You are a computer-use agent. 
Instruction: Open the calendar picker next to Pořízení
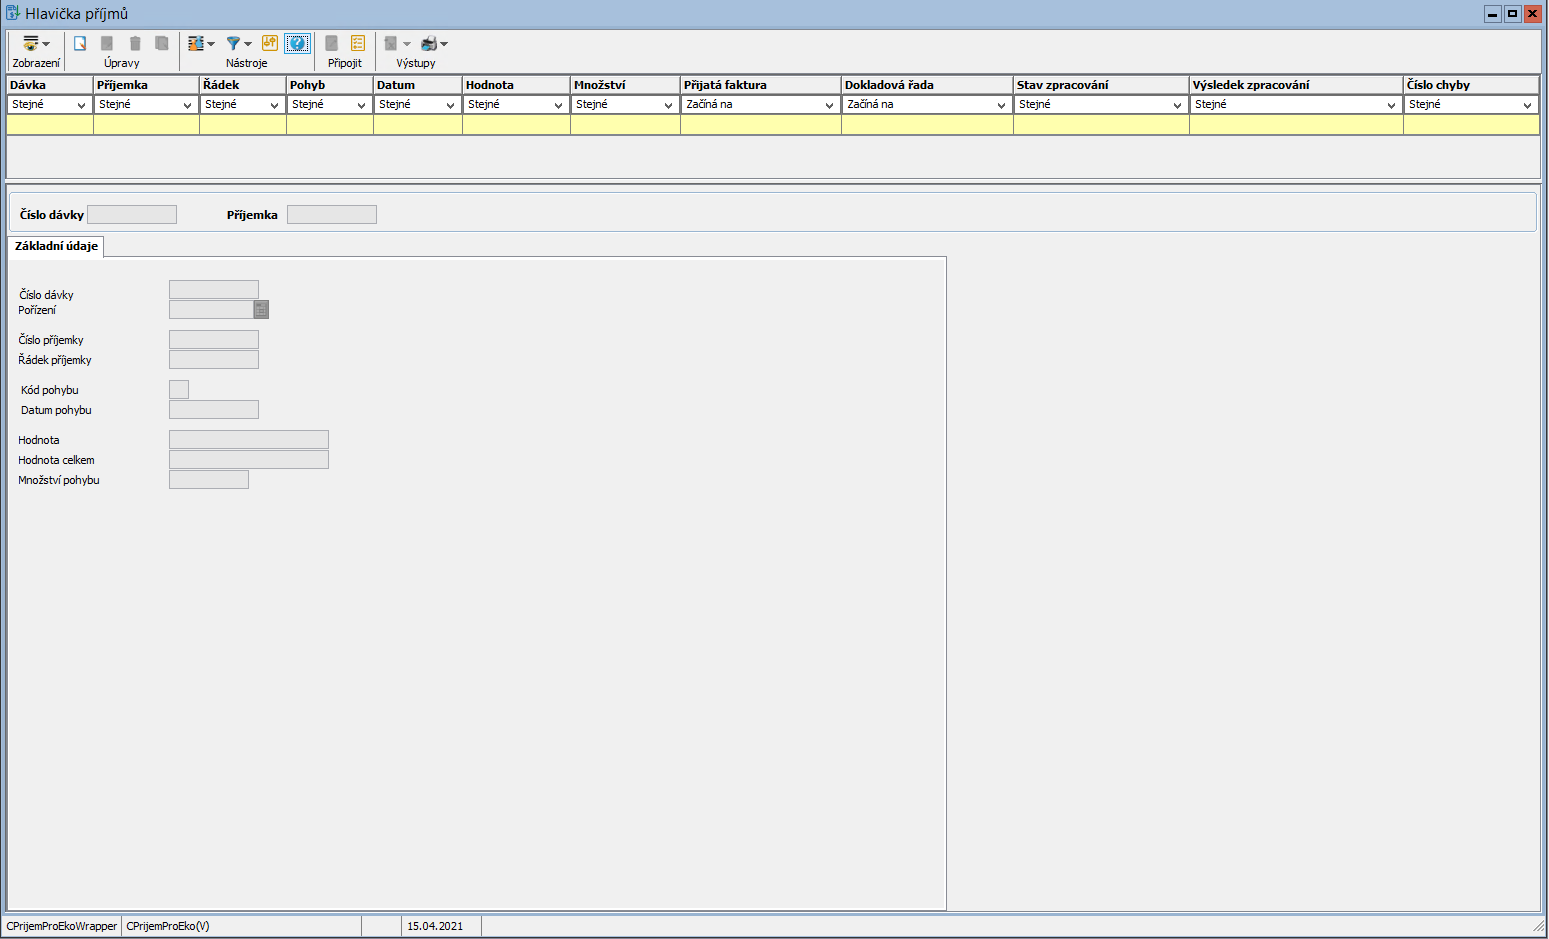tap(261, 310)
